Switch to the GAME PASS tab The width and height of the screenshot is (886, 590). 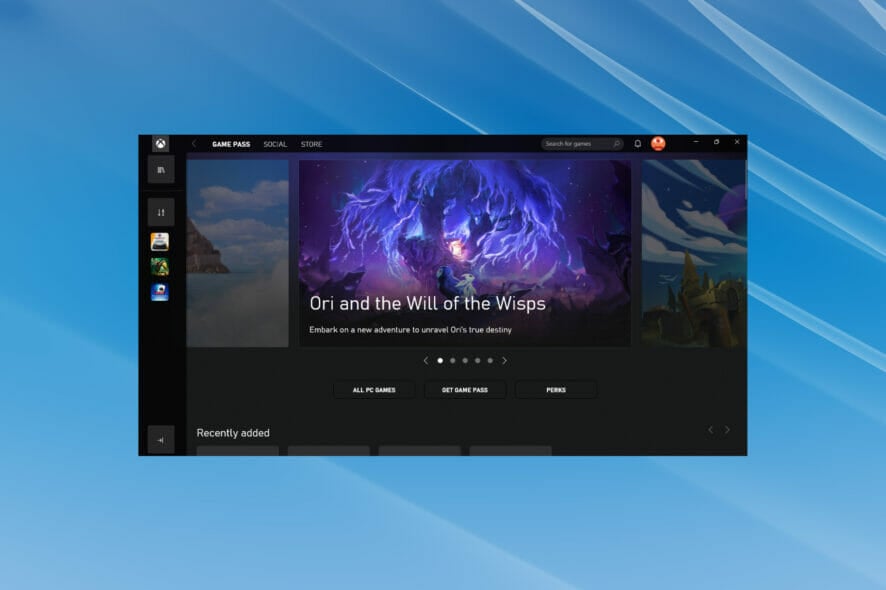[x=231, y=144]
